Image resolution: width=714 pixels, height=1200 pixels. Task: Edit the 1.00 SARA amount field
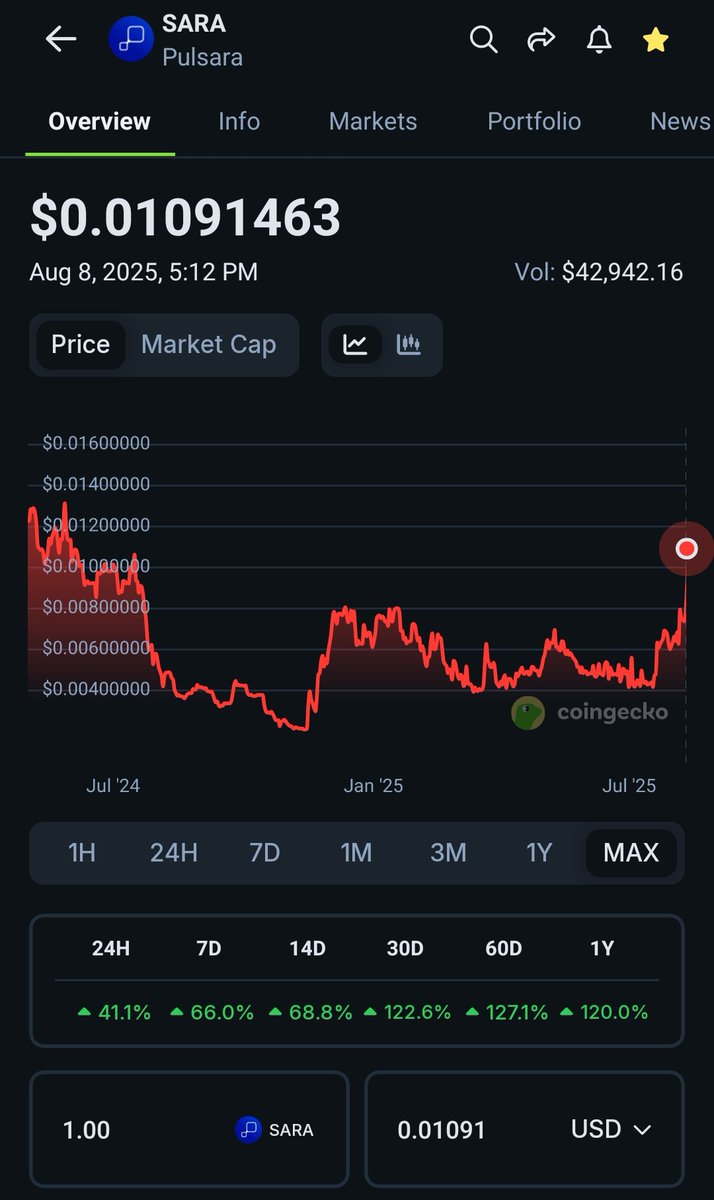(189, 1130)
